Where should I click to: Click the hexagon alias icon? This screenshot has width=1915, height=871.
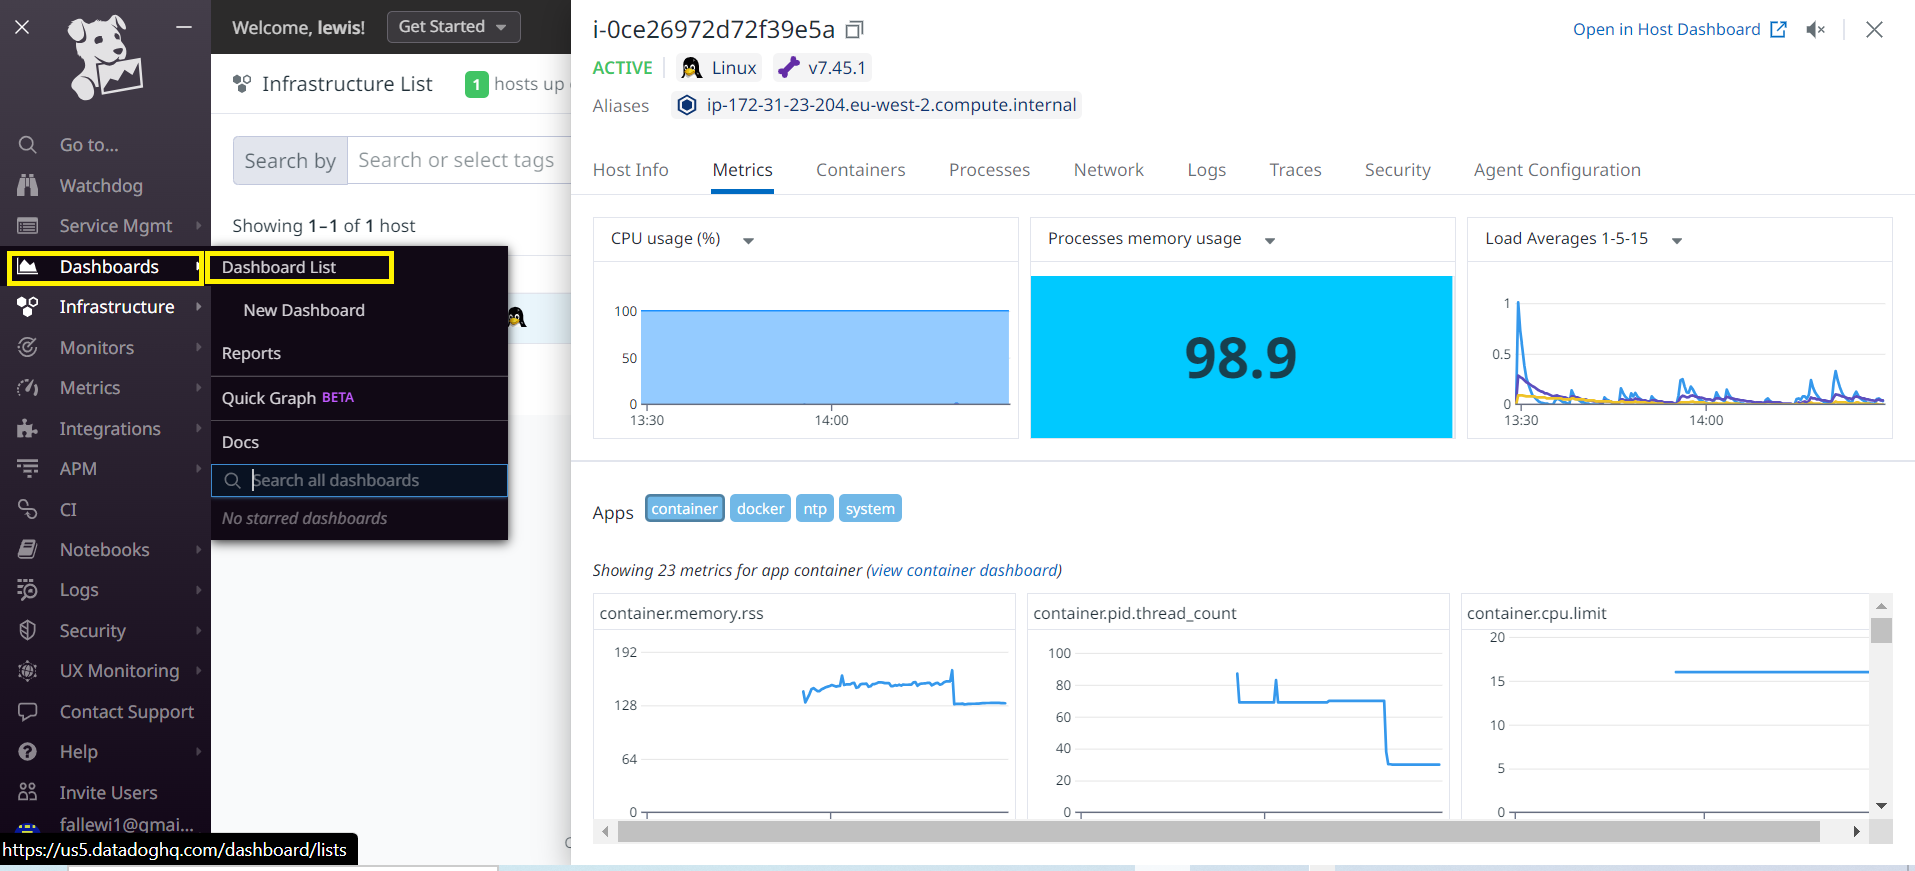[x=687, y=105]
